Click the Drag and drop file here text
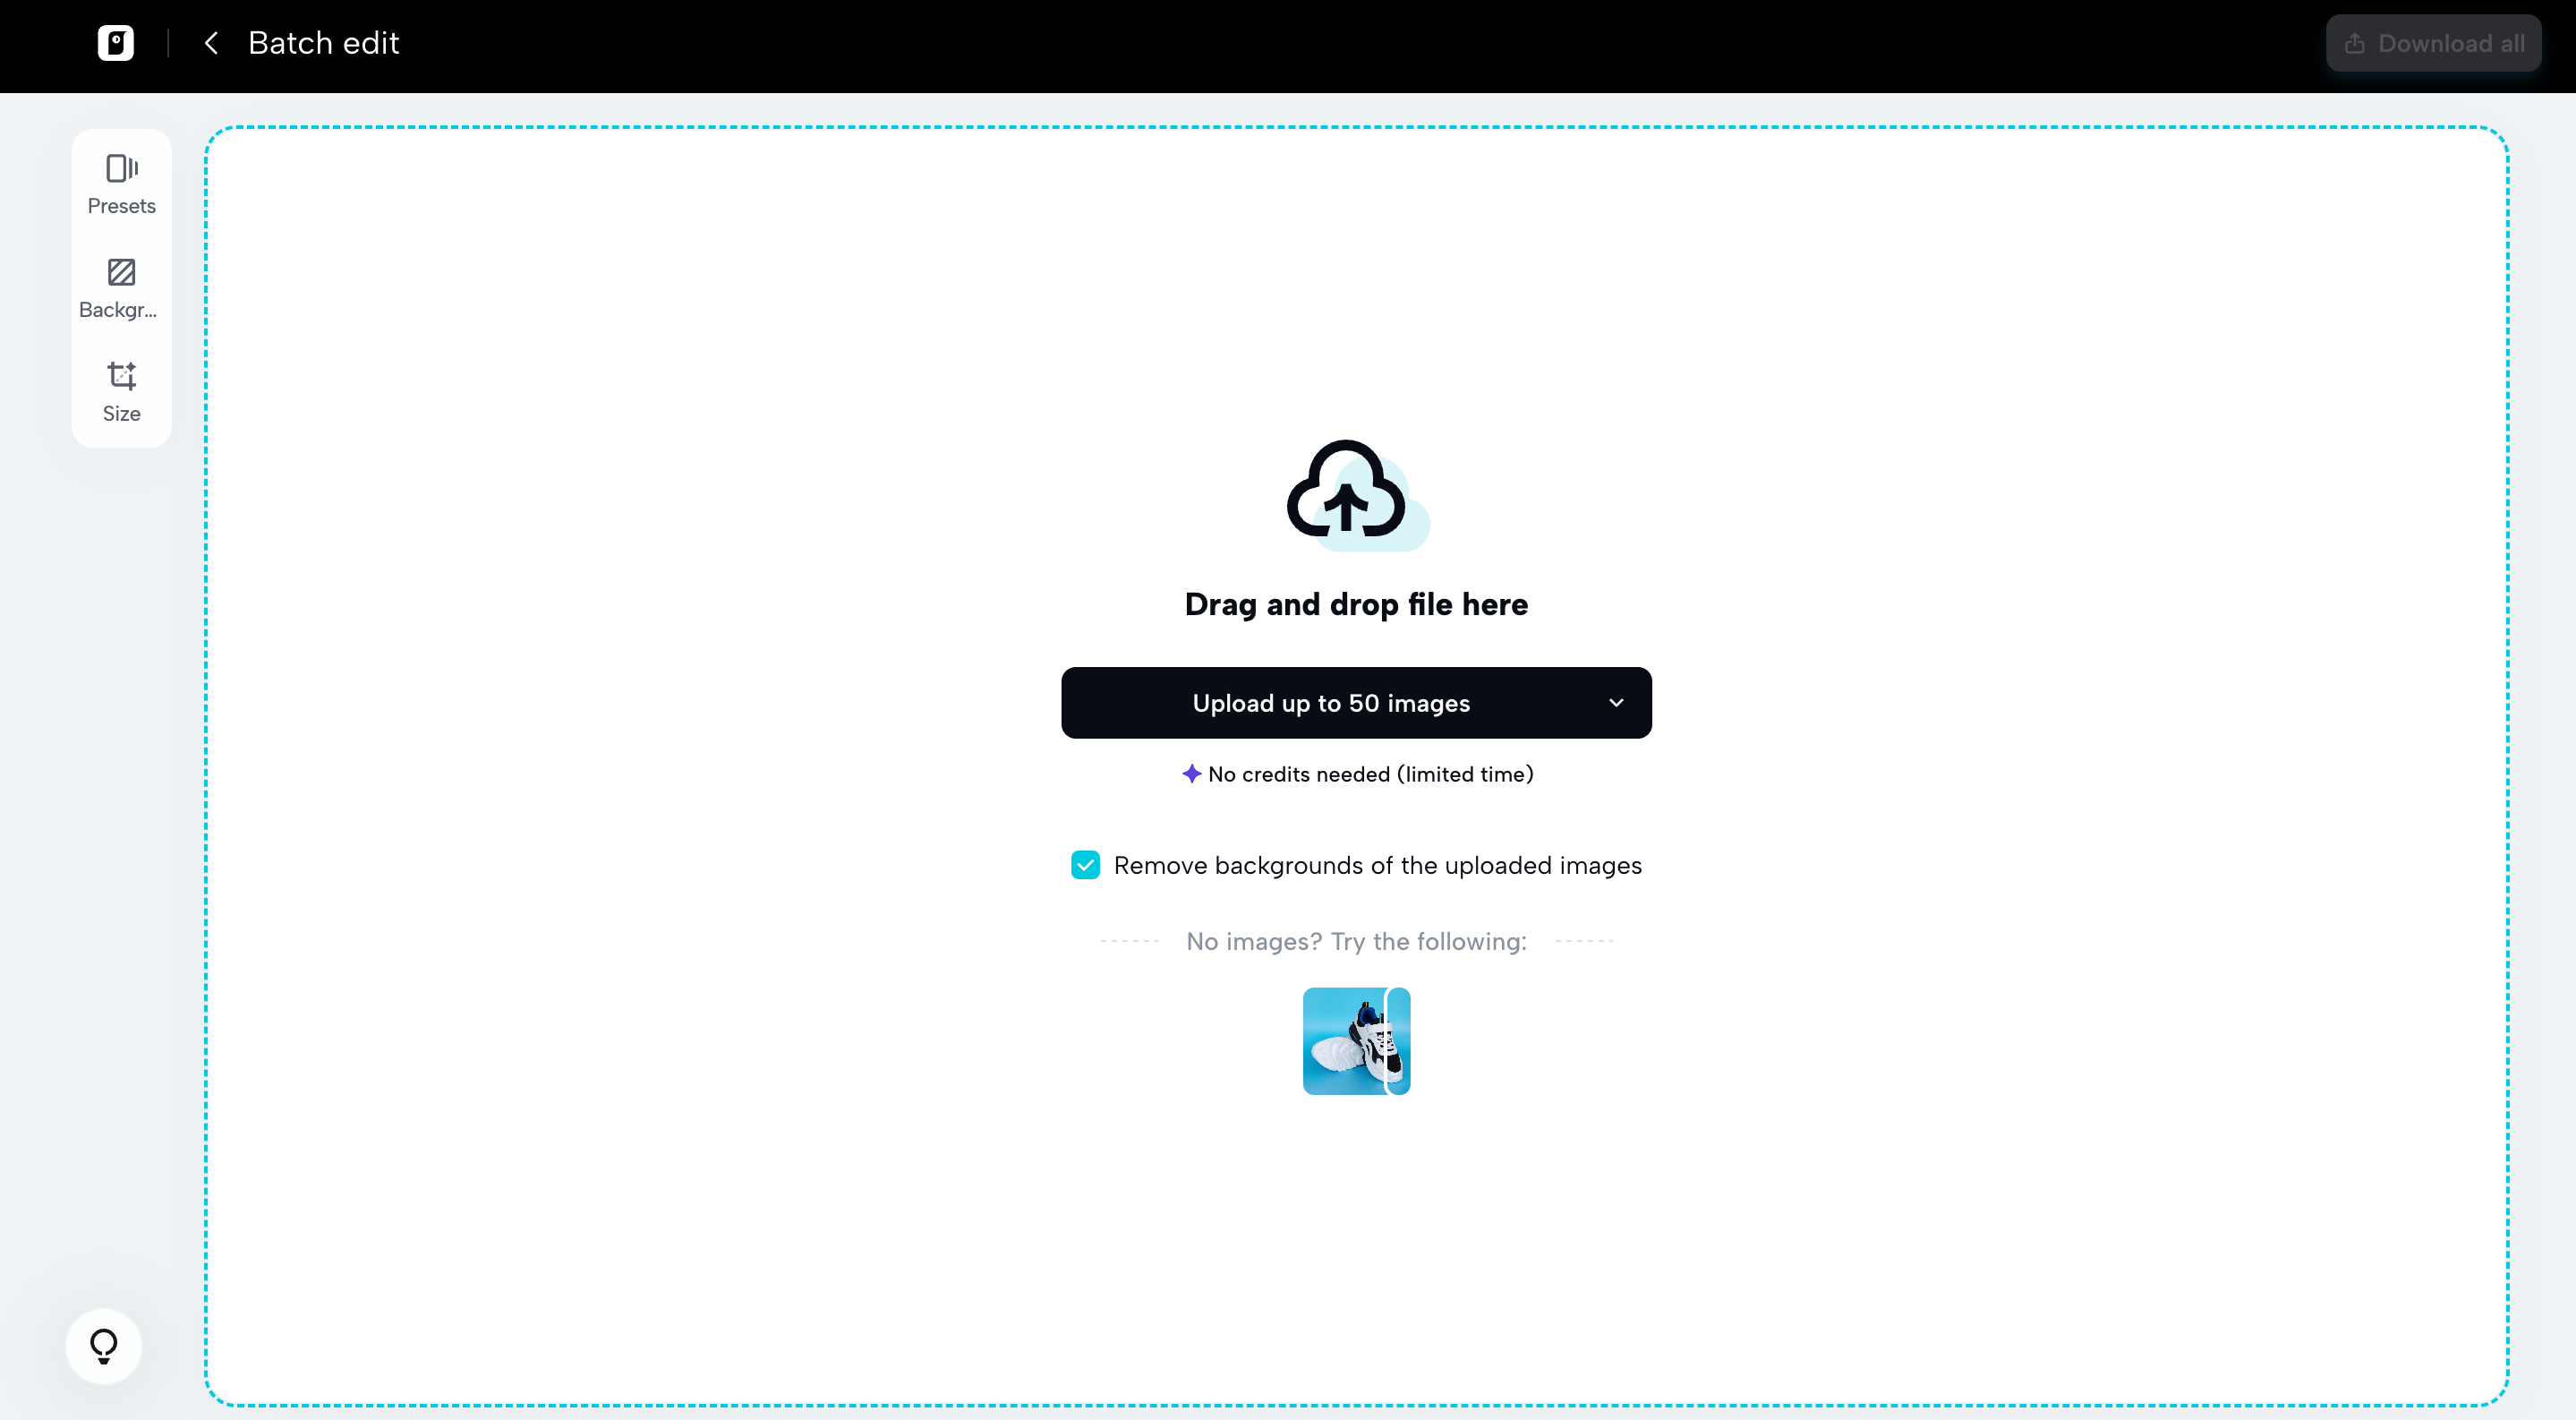The image size is (2576, 1420). pyautogui.click(x=1356, y=604)
